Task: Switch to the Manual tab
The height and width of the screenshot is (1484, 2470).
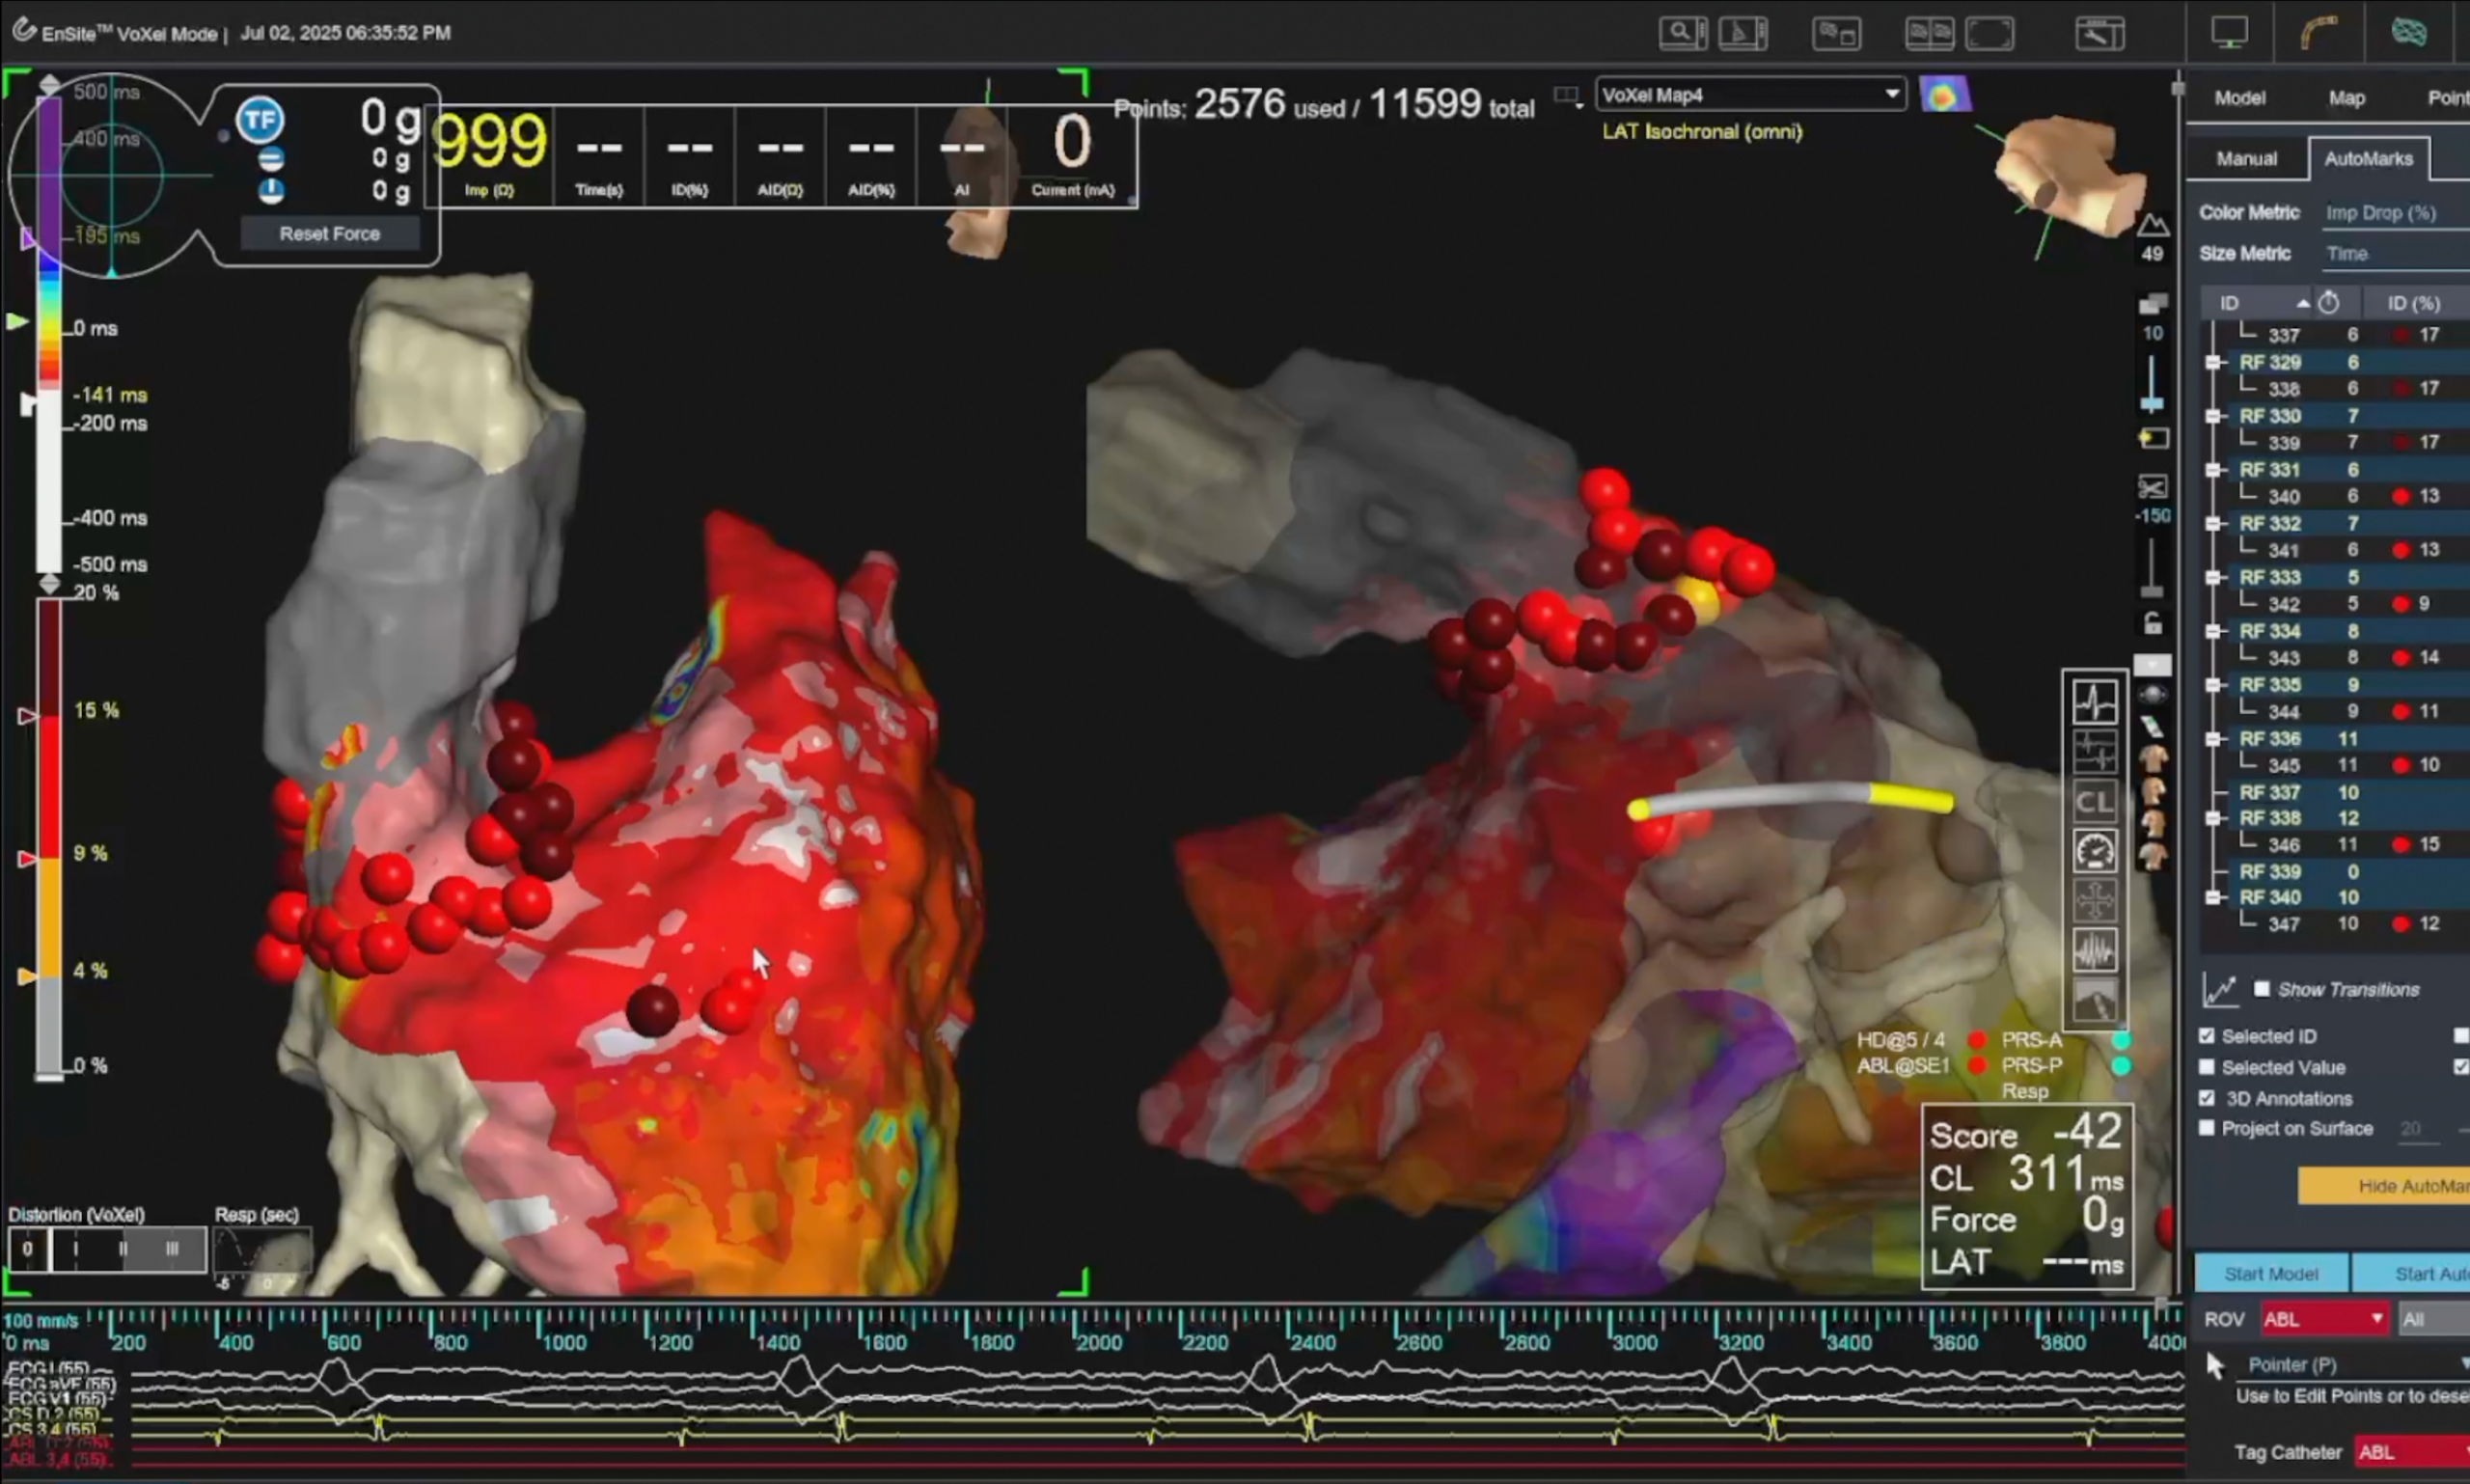Action: 2246,159
